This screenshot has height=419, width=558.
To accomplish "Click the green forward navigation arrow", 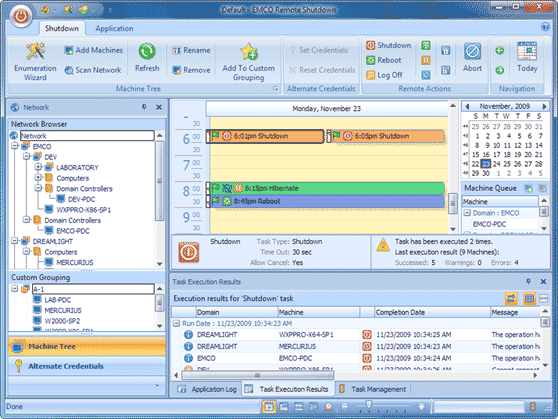I will (500, 70).
